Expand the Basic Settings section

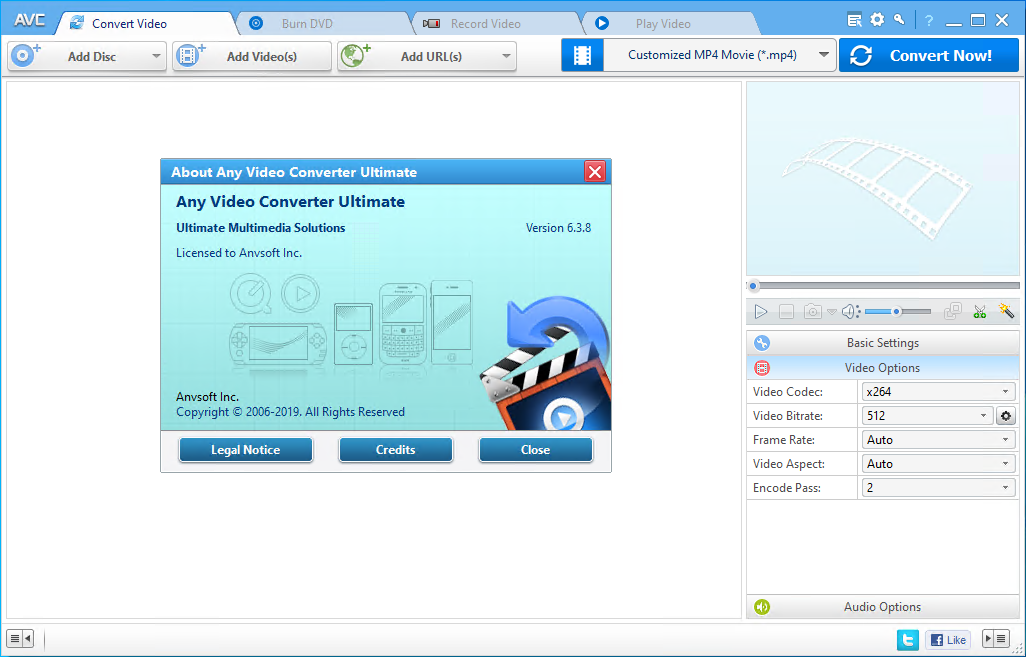pos(883,343)
